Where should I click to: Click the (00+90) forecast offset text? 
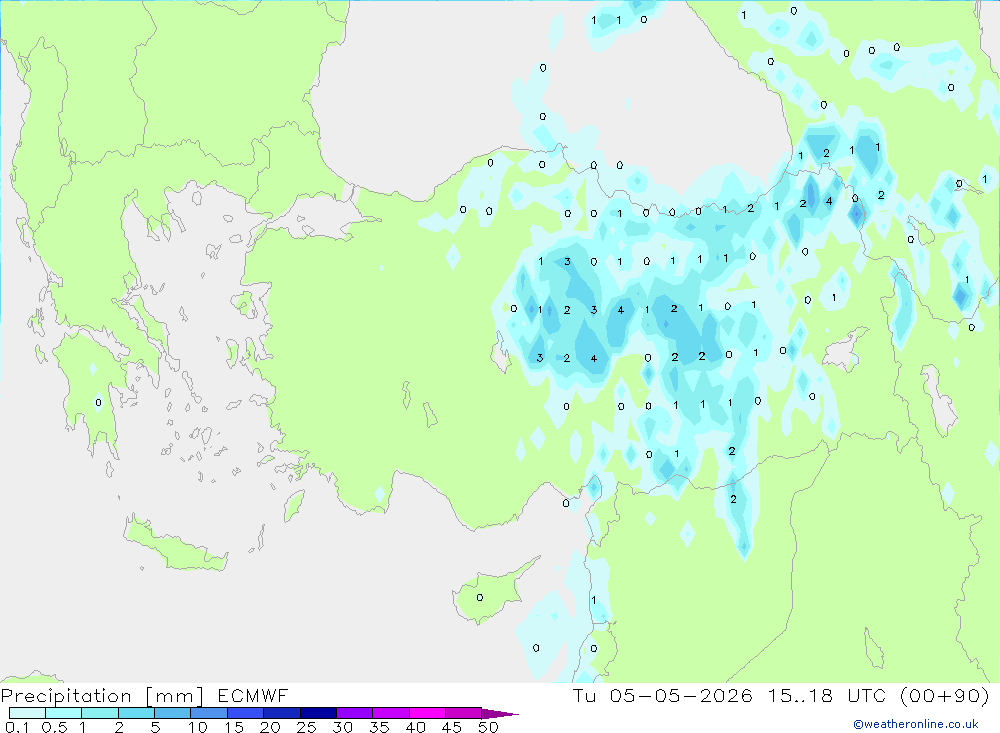tap(945, 696)
